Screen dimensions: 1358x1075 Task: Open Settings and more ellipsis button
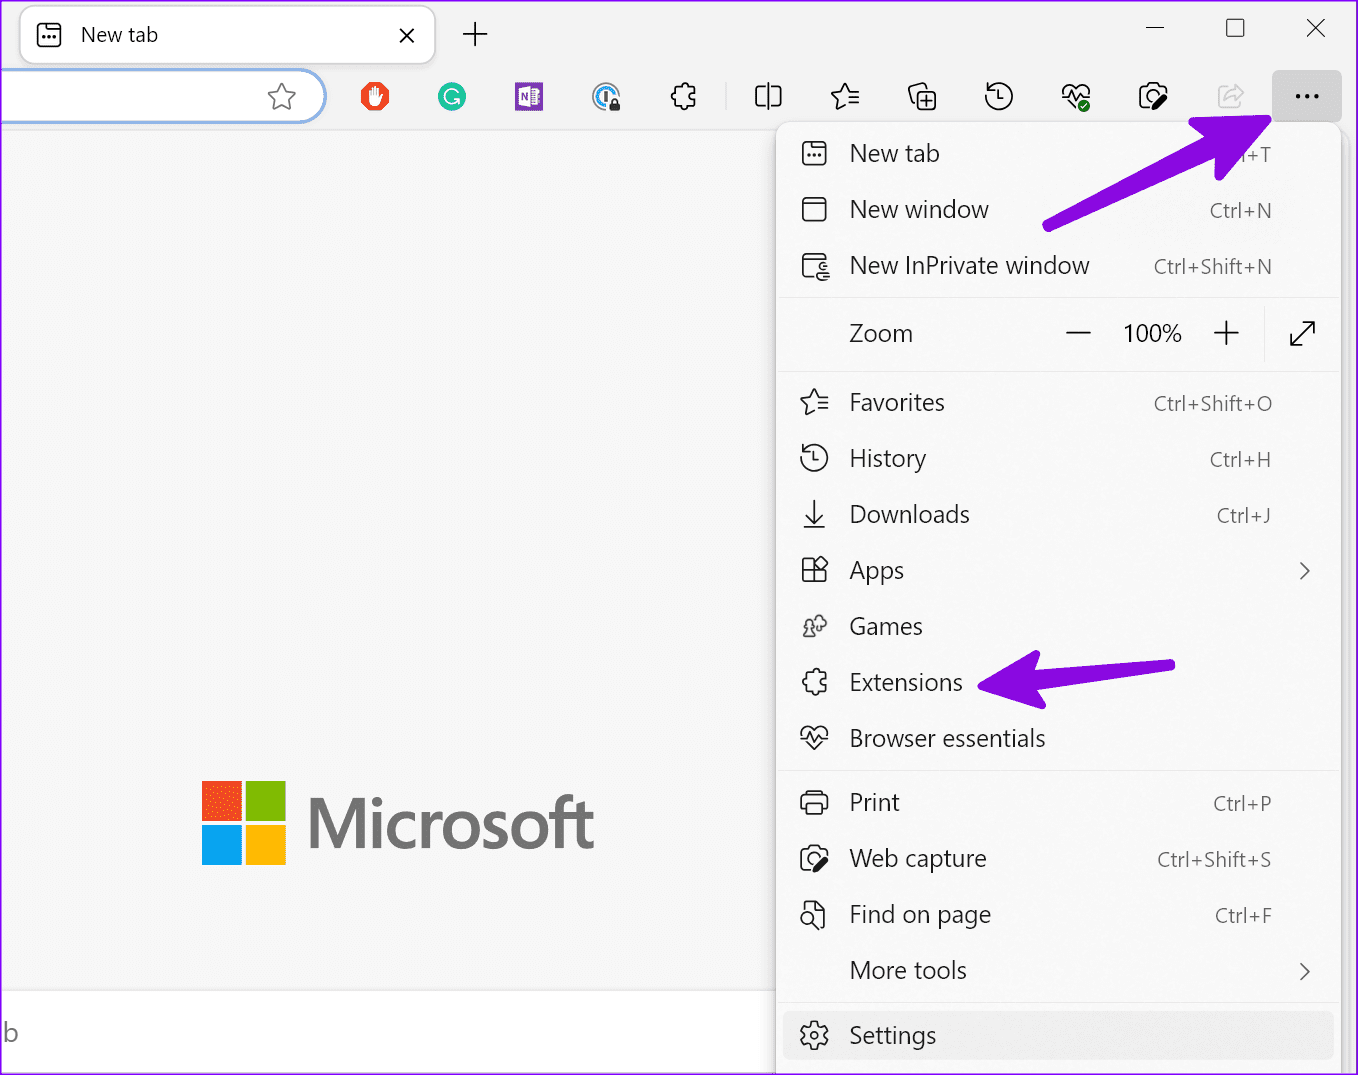1307,96
